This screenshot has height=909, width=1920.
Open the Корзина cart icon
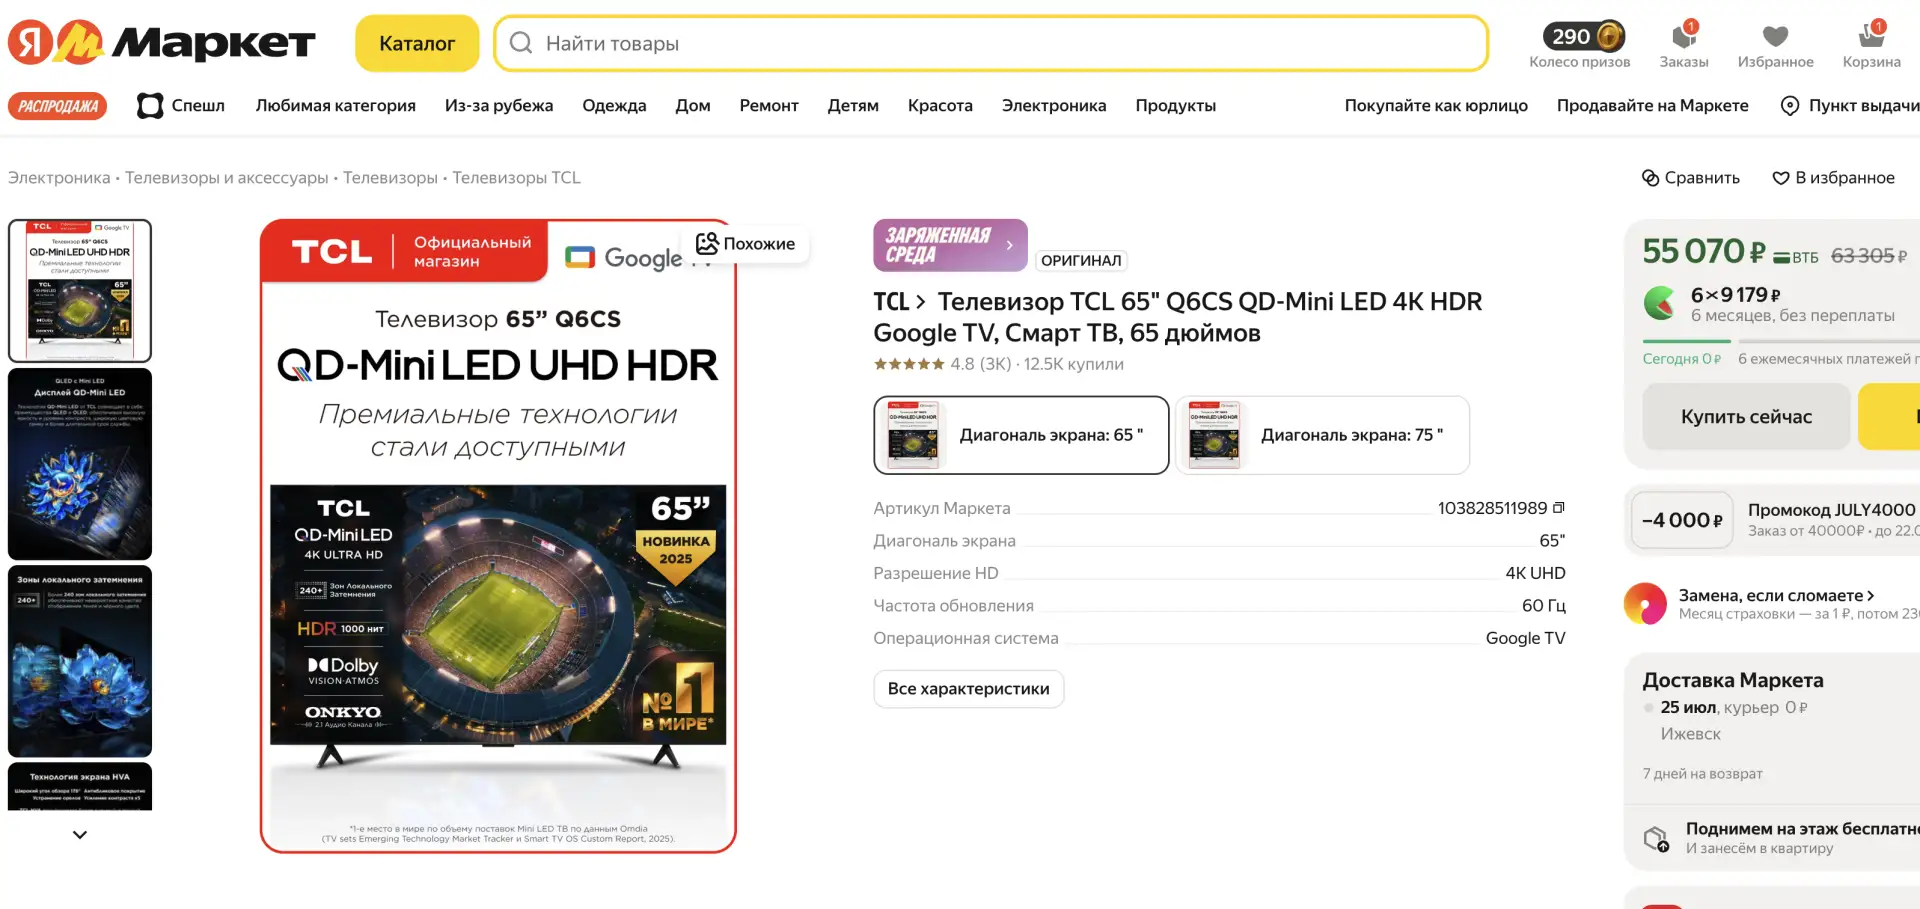[x=1871, y=36]
